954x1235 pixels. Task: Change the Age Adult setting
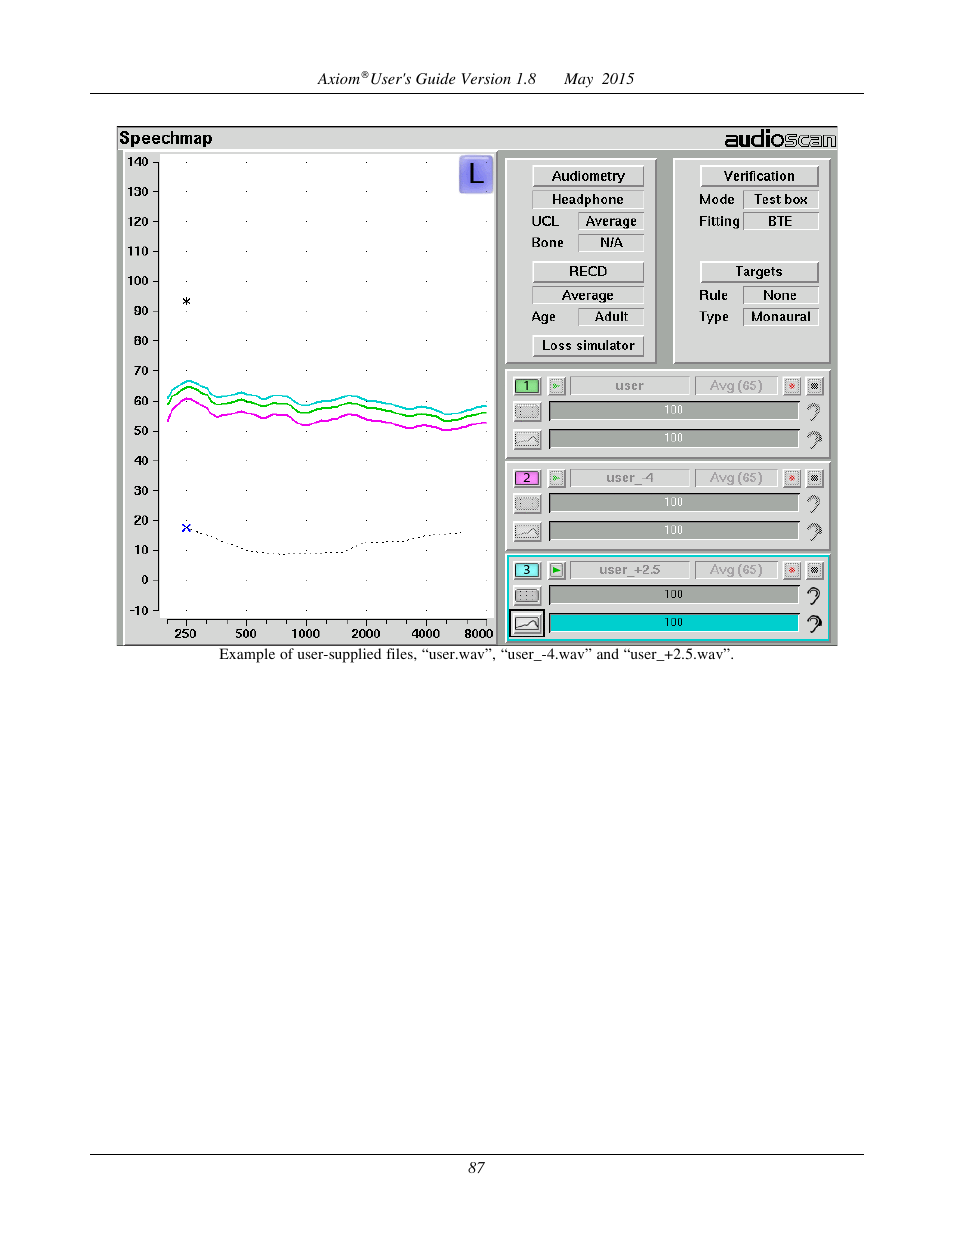tap(611, 317)
